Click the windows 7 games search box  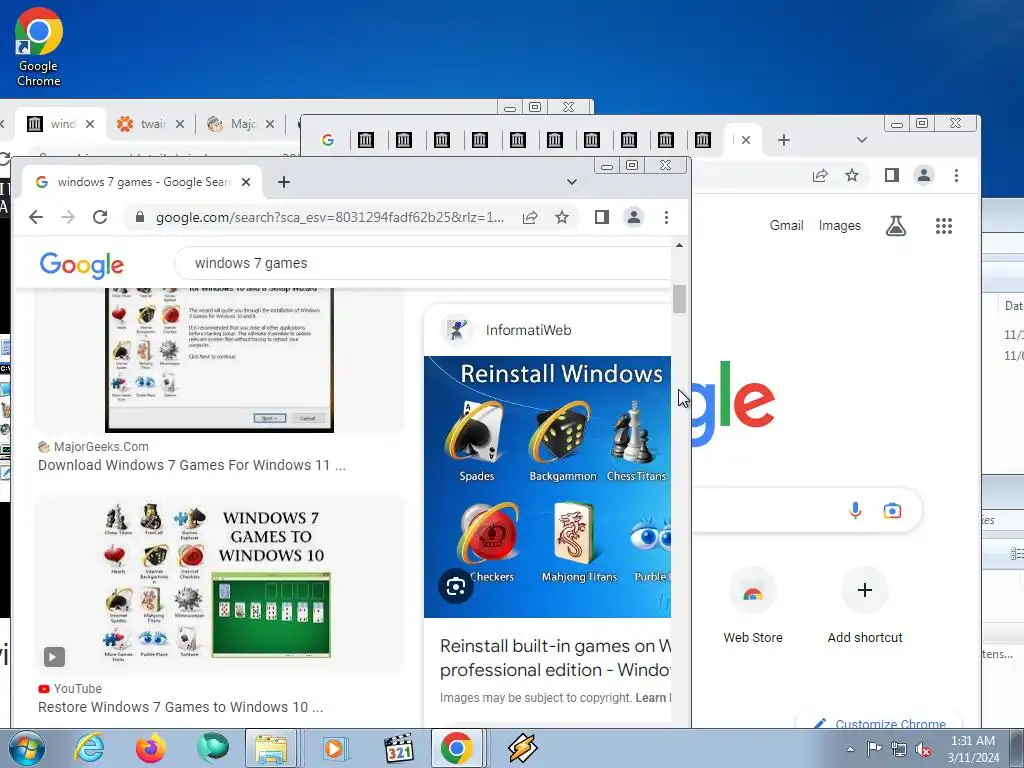[424, 263]
